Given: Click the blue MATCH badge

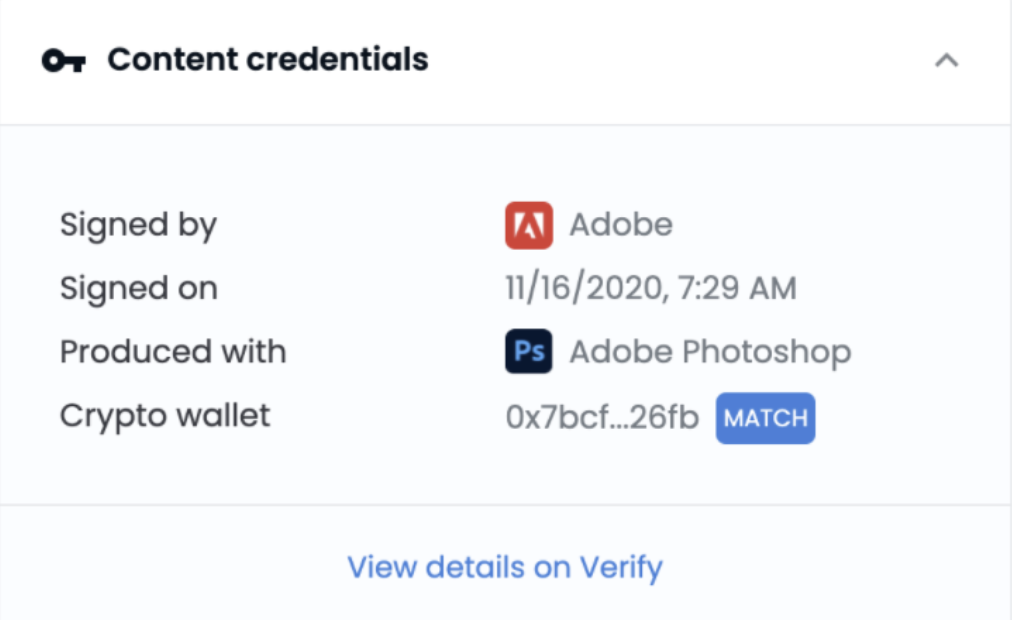Looking at the screenshot, I should (765, 418).
